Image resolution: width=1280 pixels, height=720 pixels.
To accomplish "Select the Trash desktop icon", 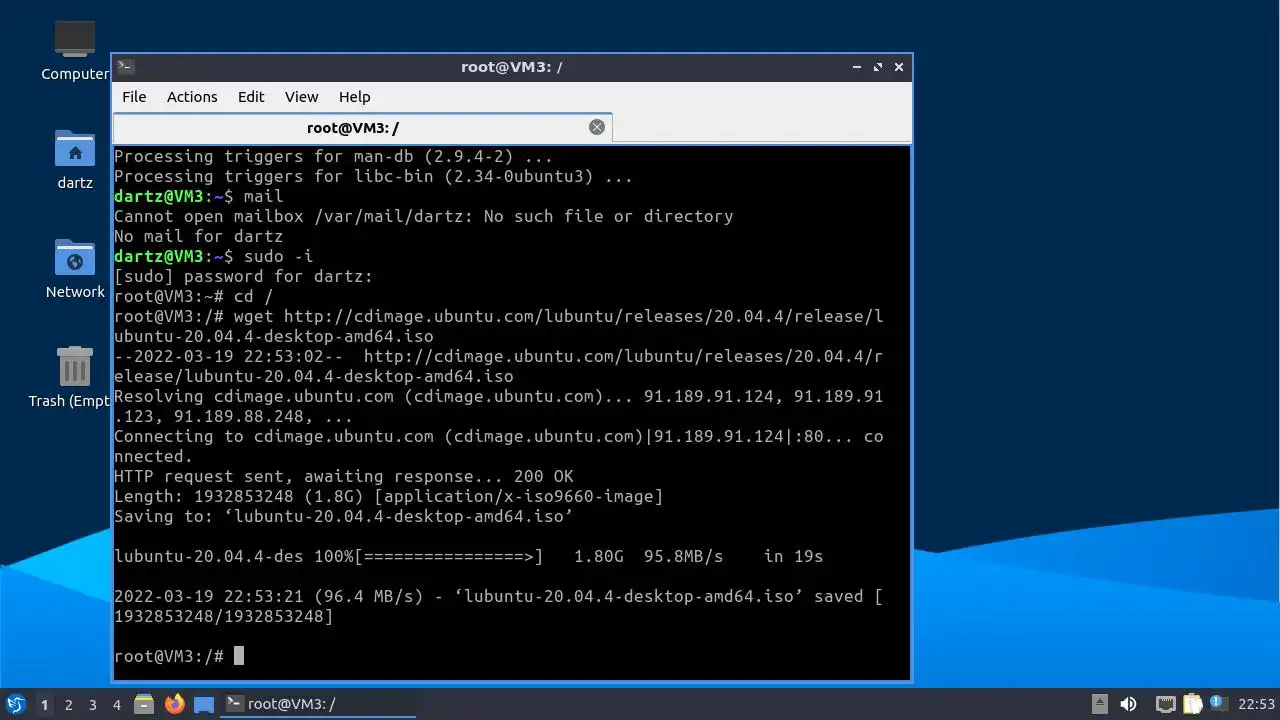I will coord(70,377).
